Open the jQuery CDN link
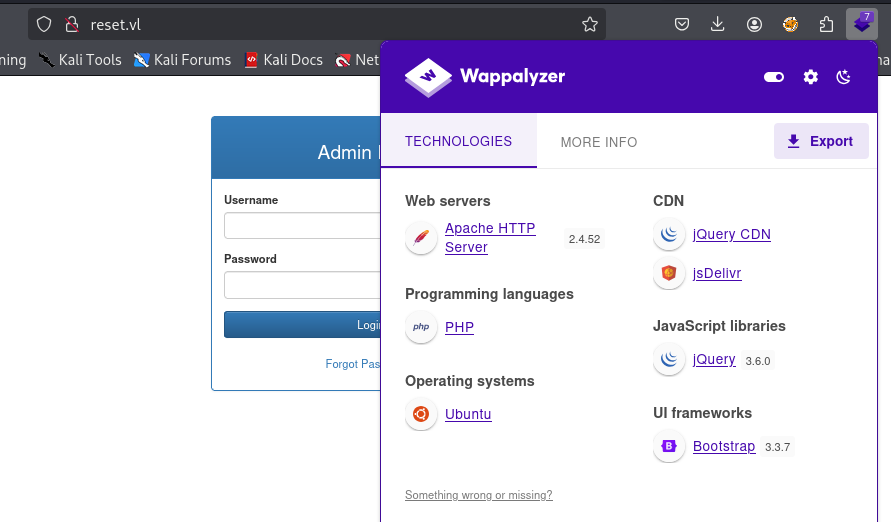Screen dimensions: 891x522 pos(731,234)
